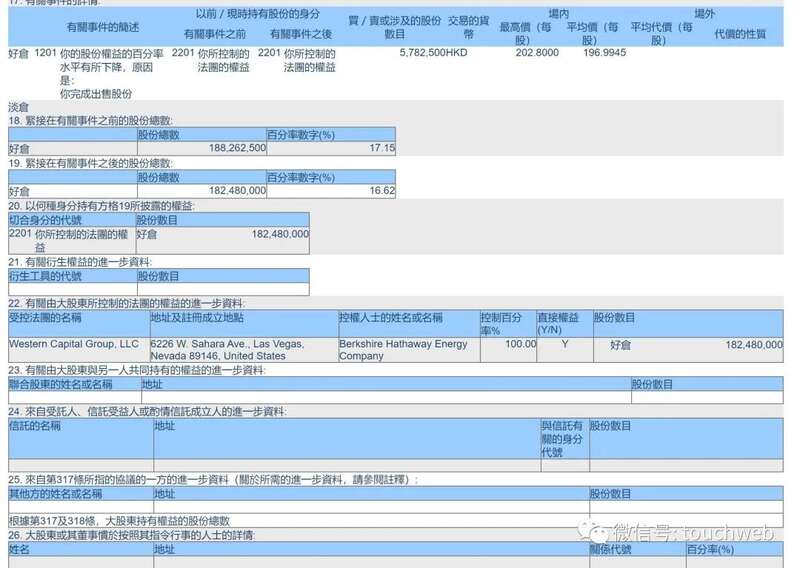
Task: Click percentage figure 17.15
Action: 382,148
